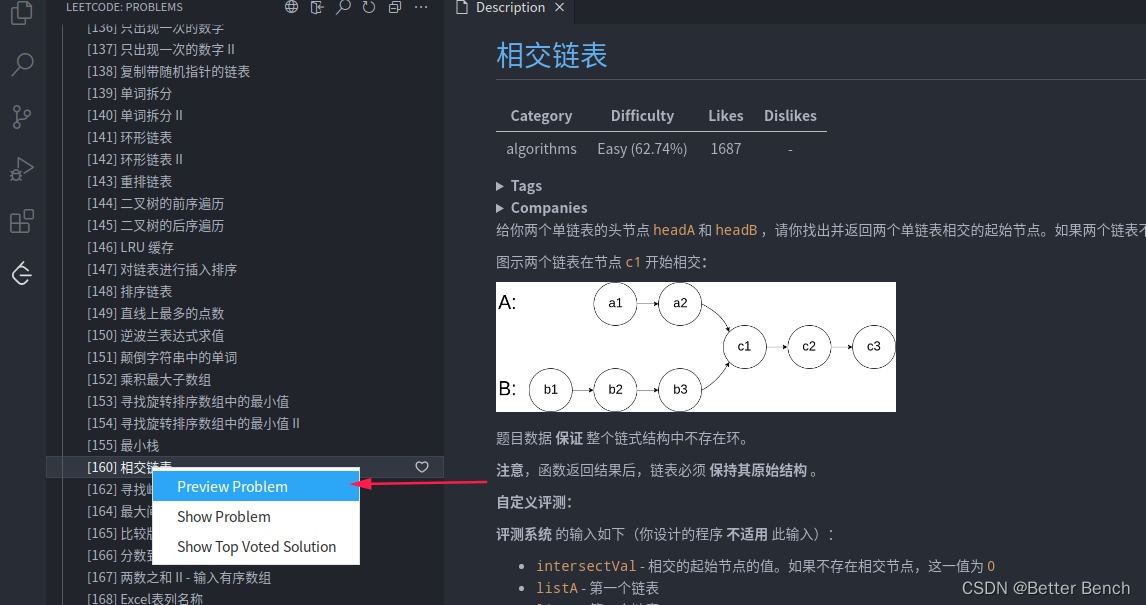Viewport: 1146px width, 605px height.
Task: Click the sign-out icon in LeetCode panel
Action: (316, 7)
